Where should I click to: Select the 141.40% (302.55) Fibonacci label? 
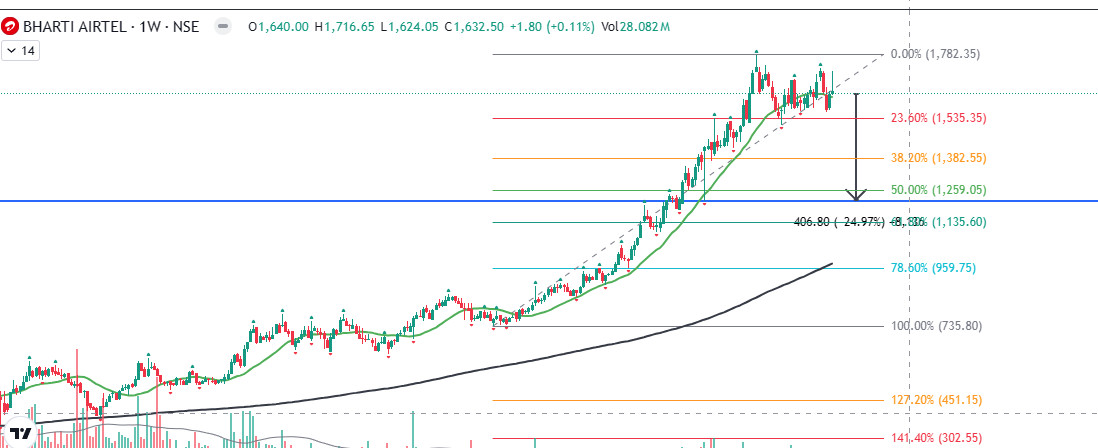(x=936, y=439)
